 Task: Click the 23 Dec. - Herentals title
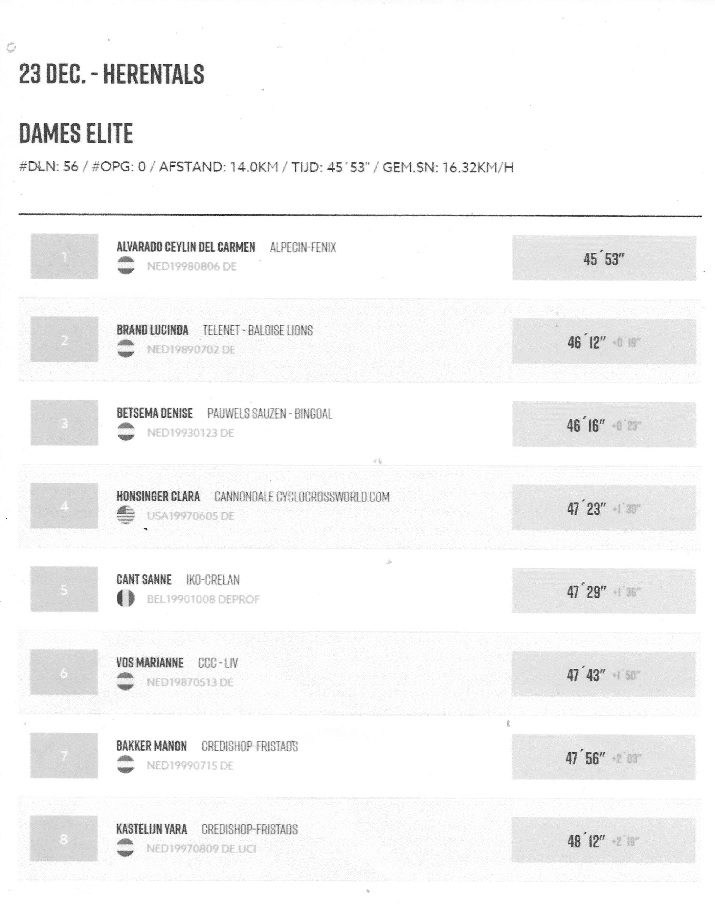point(111,75)
